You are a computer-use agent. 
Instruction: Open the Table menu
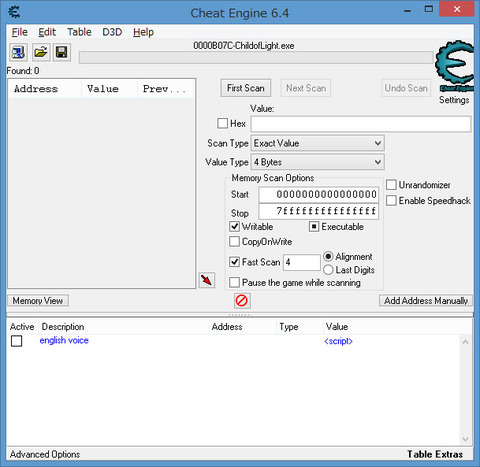(79, 32)
